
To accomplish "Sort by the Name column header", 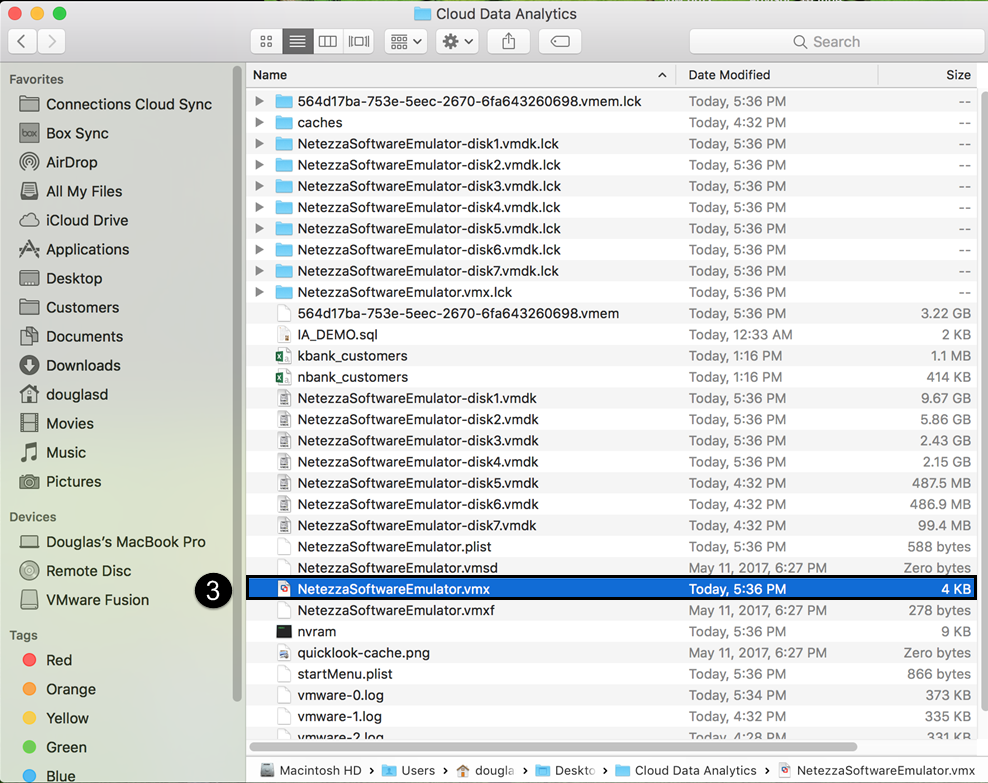I will (461, 75).
